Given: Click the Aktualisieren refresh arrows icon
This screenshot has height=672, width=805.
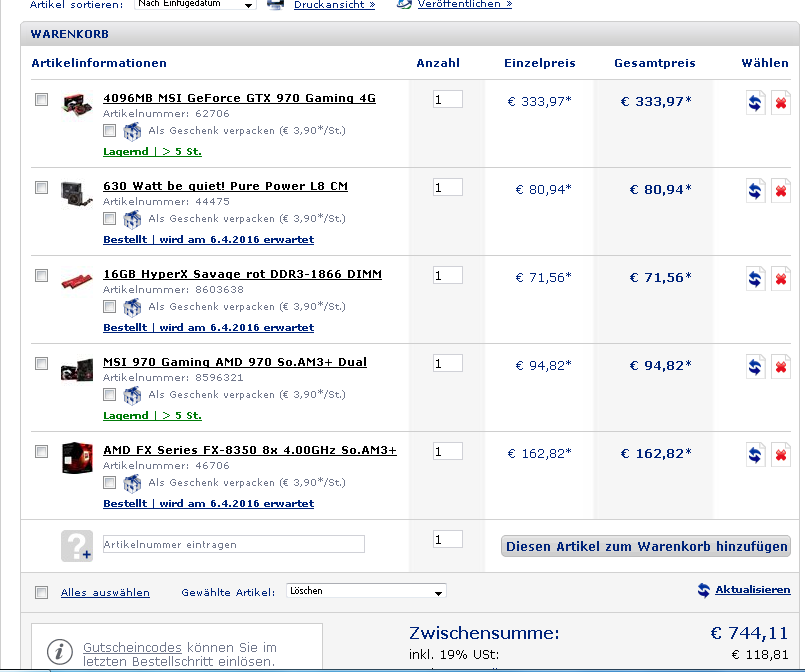Looking at the screenshot, I should click(x=704, y=590).
